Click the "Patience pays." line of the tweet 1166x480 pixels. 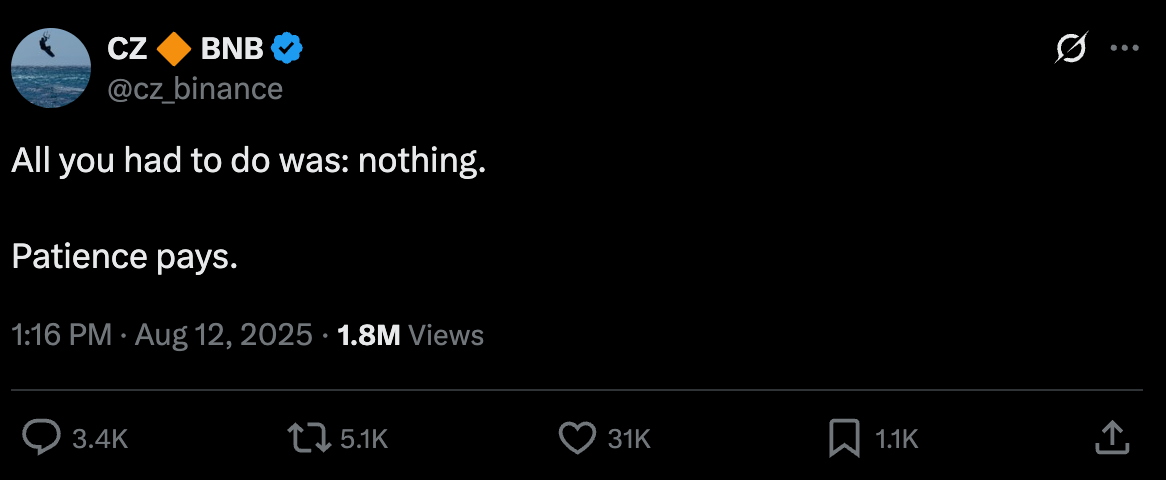coord(125,257)
